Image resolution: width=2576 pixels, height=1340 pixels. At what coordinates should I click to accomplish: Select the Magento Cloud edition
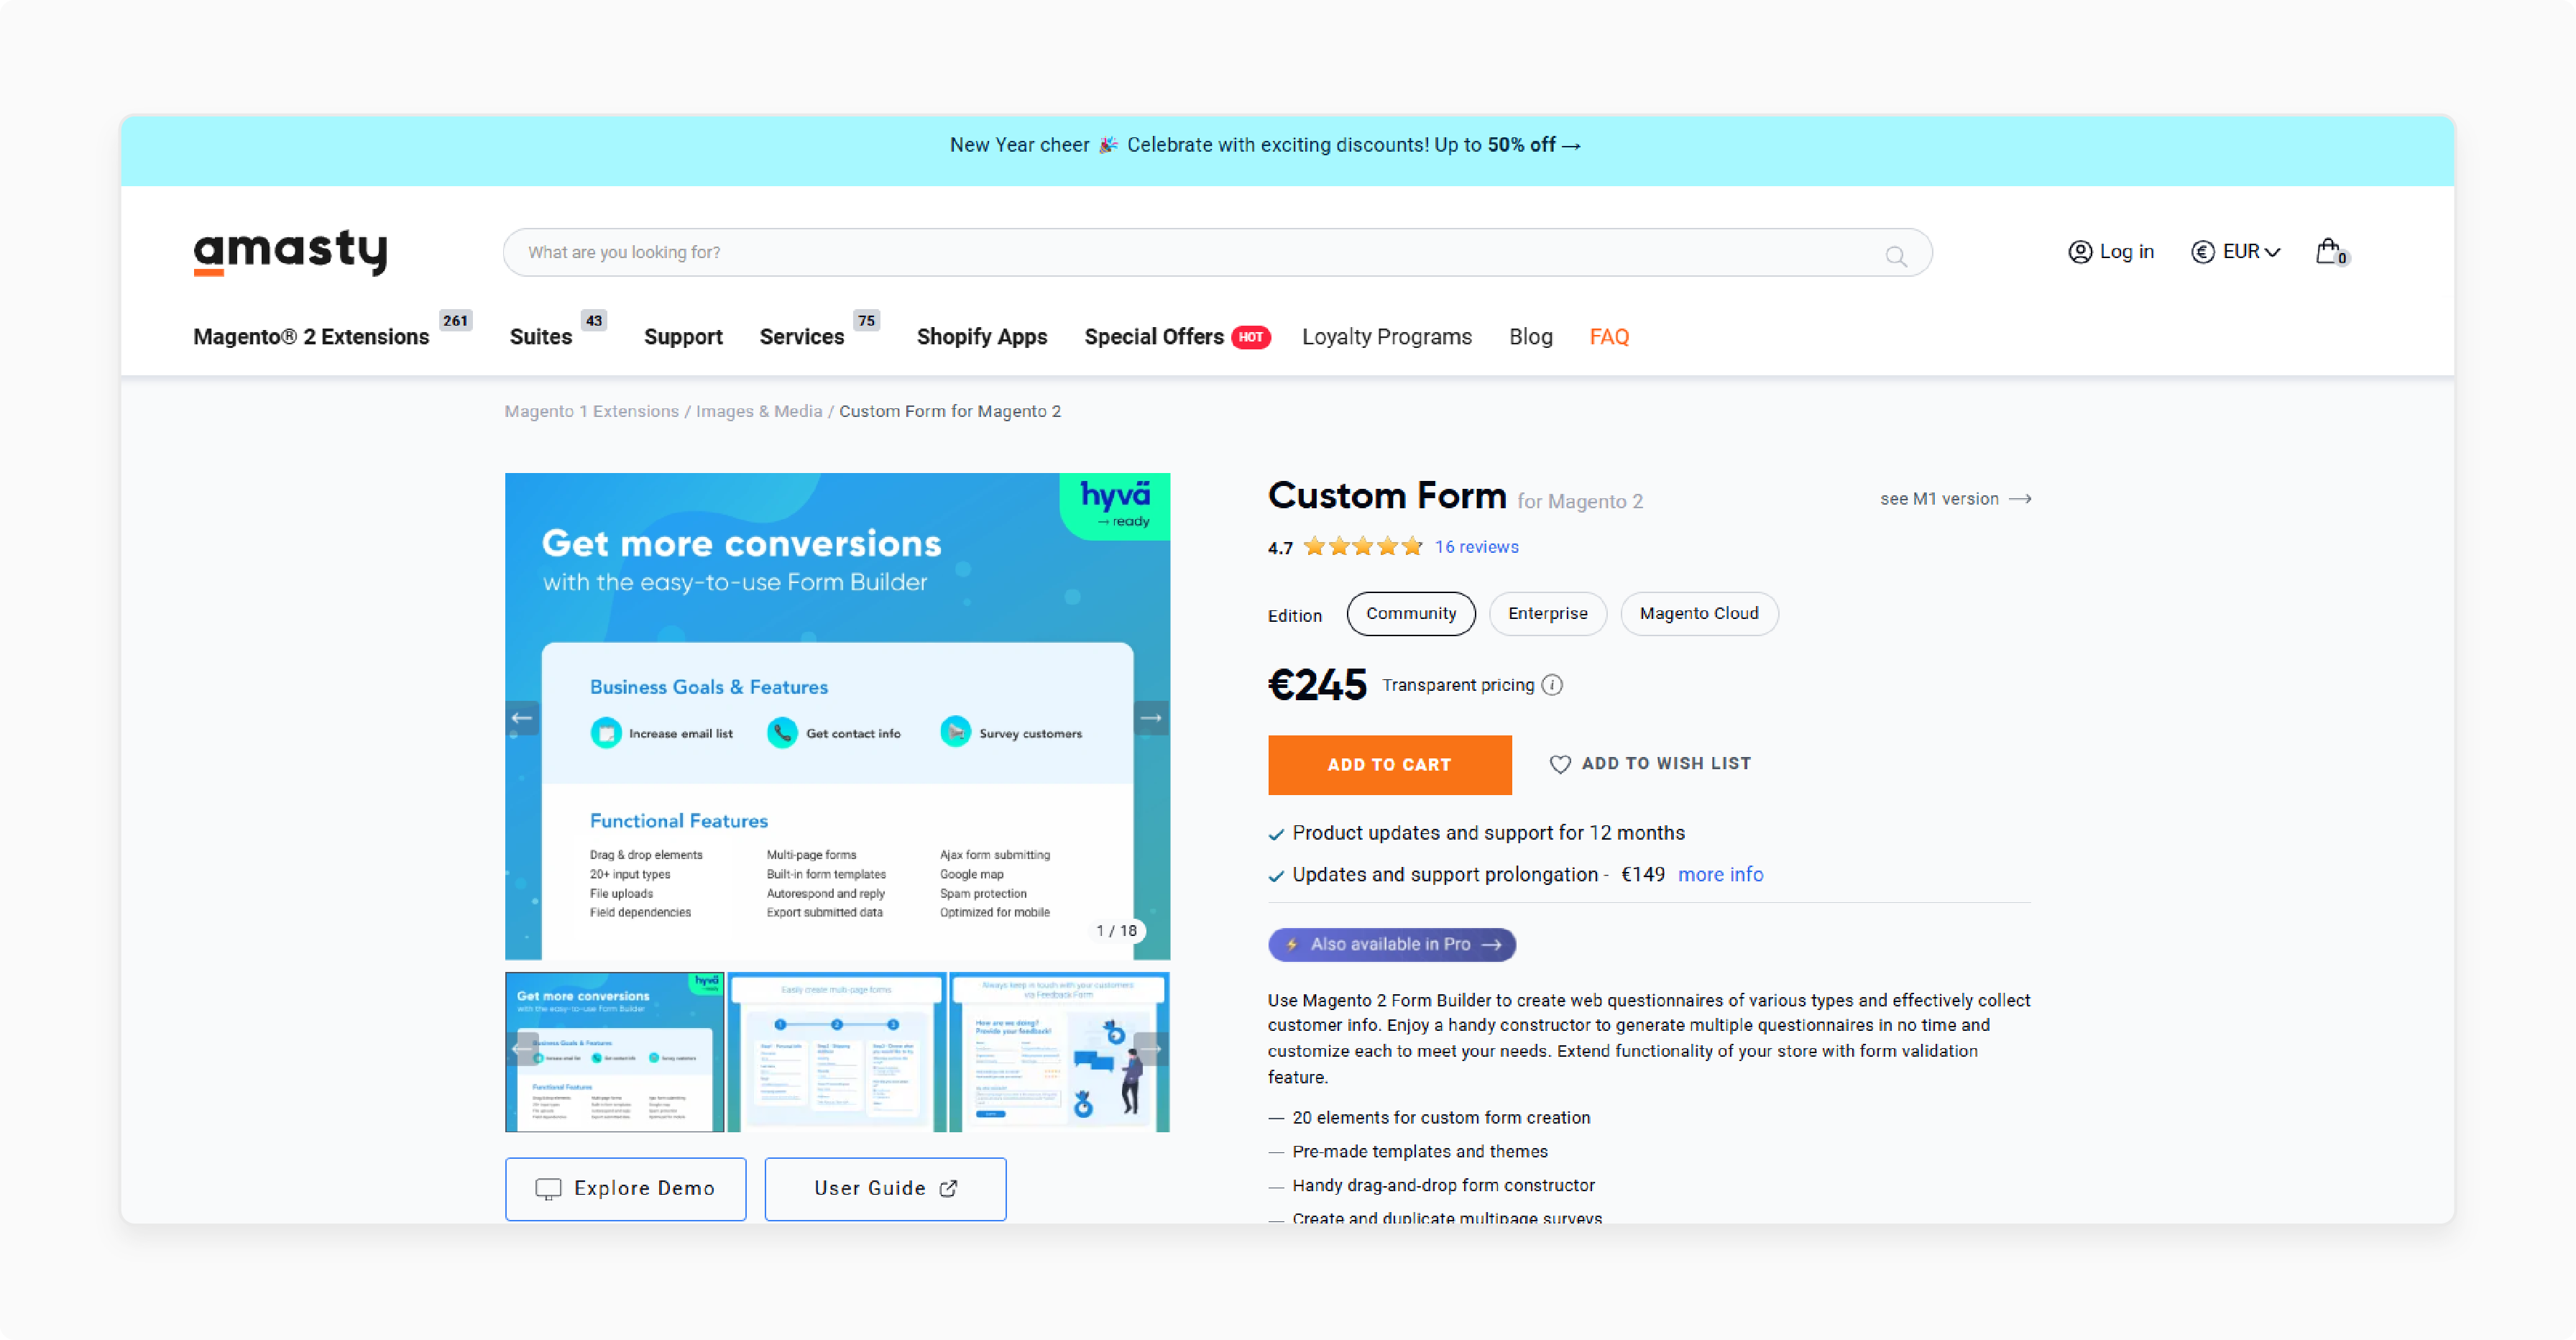[x=1699, y=614]
